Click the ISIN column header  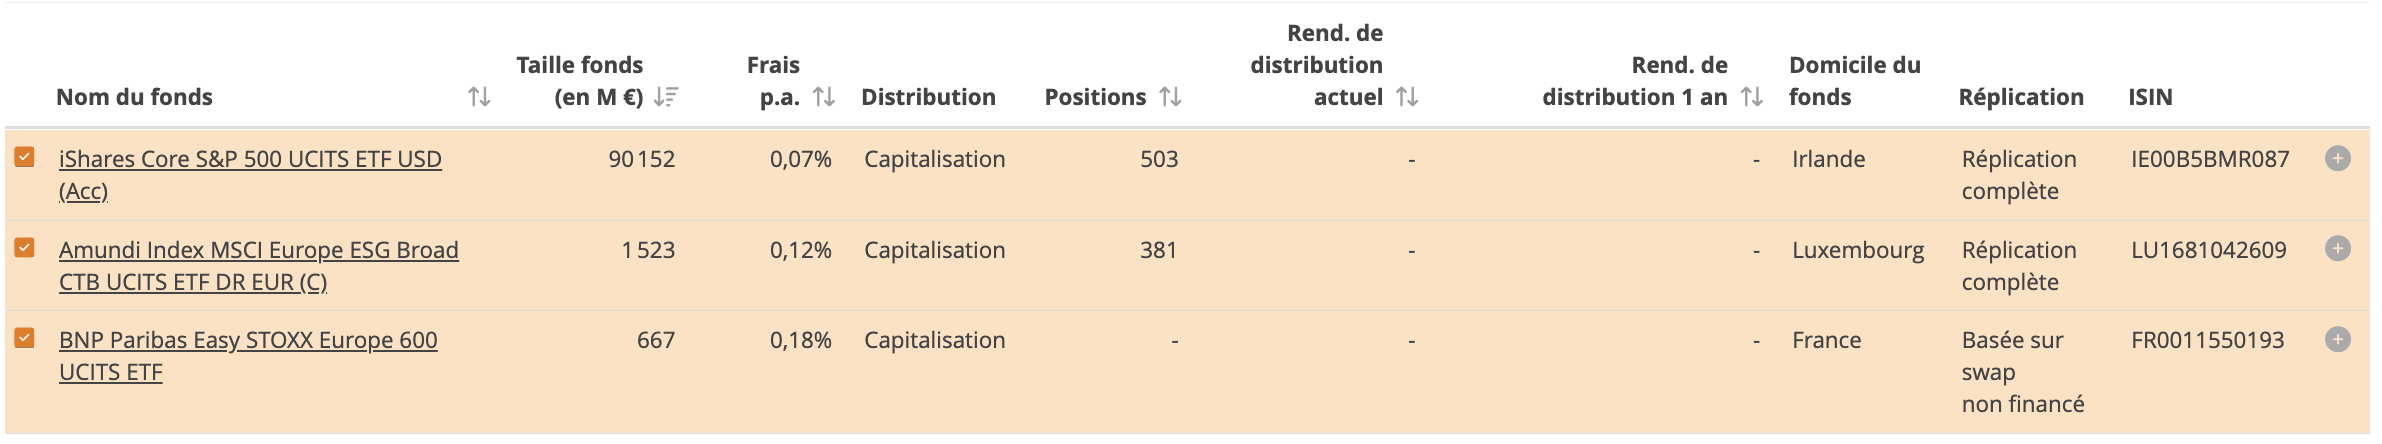(2150, 97)
